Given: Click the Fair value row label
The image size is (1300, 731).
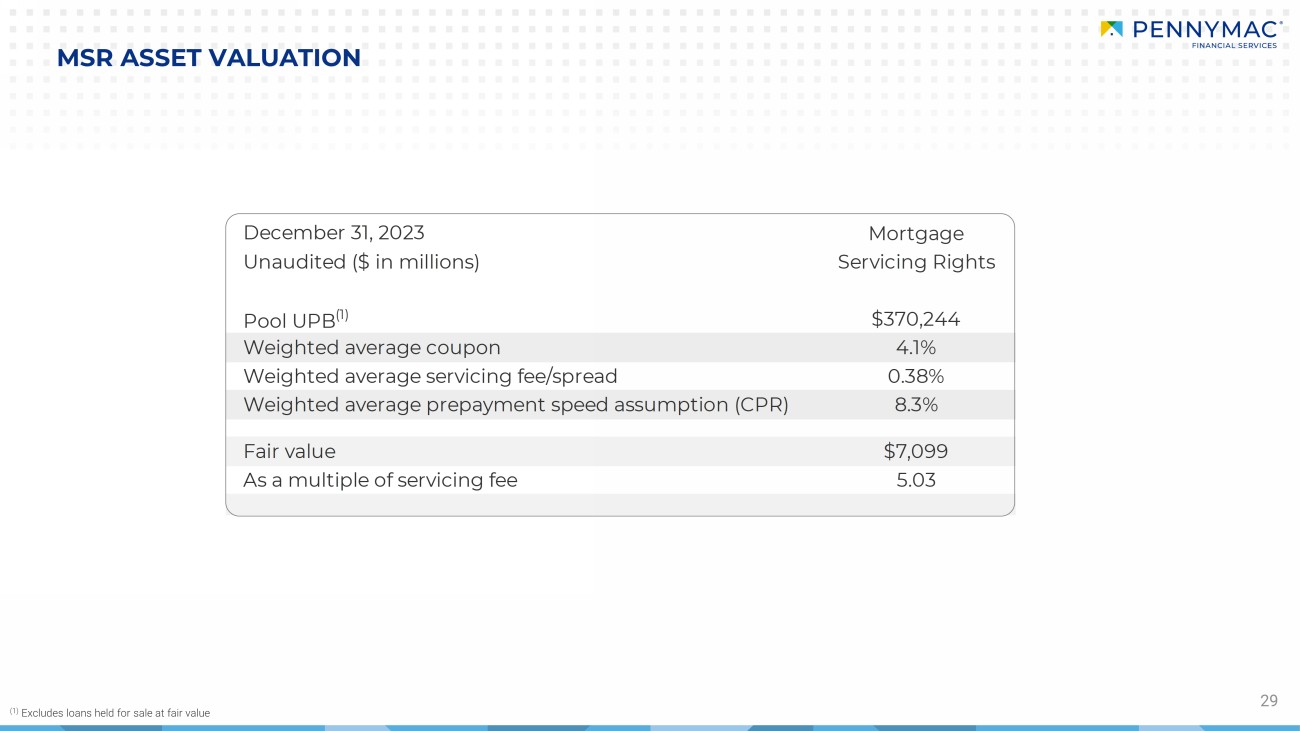Looking at the screenshot, I should tap(289, 451).
